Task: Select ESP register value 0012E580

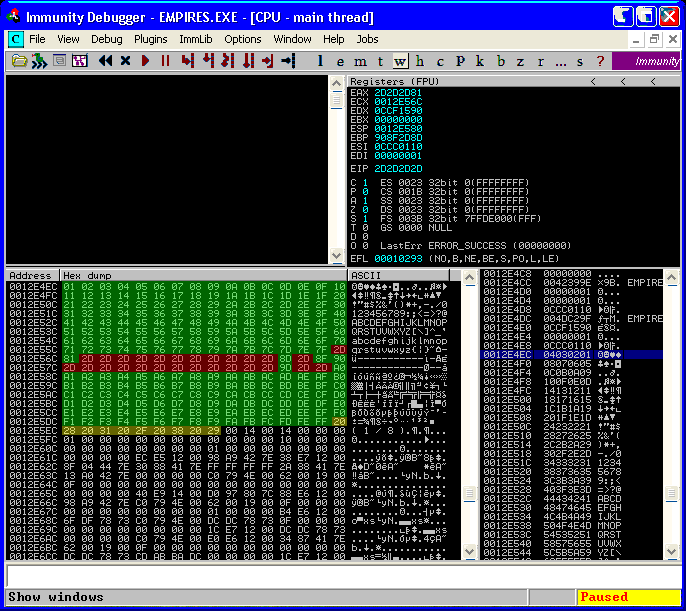Action: pyautogui.click(x=398, y=129)
